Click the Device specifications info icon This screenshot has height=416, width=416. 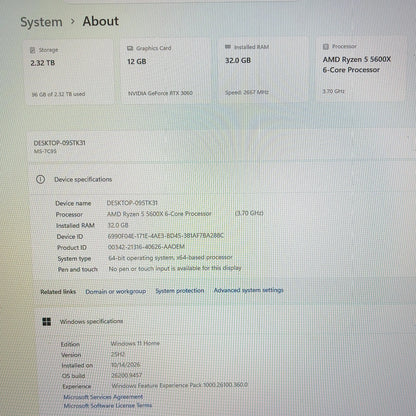click(x=40, y=180)
